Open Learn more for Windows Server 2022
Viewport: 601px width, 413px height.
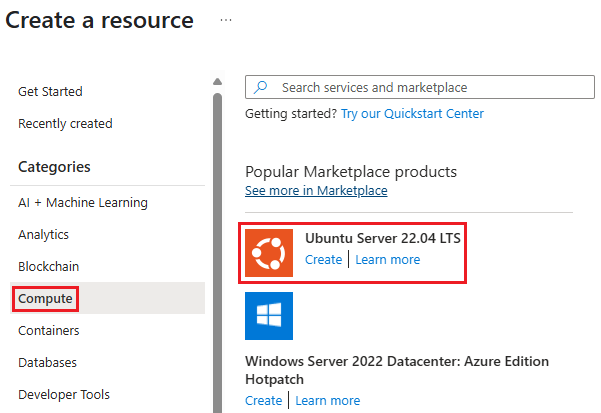328,401
